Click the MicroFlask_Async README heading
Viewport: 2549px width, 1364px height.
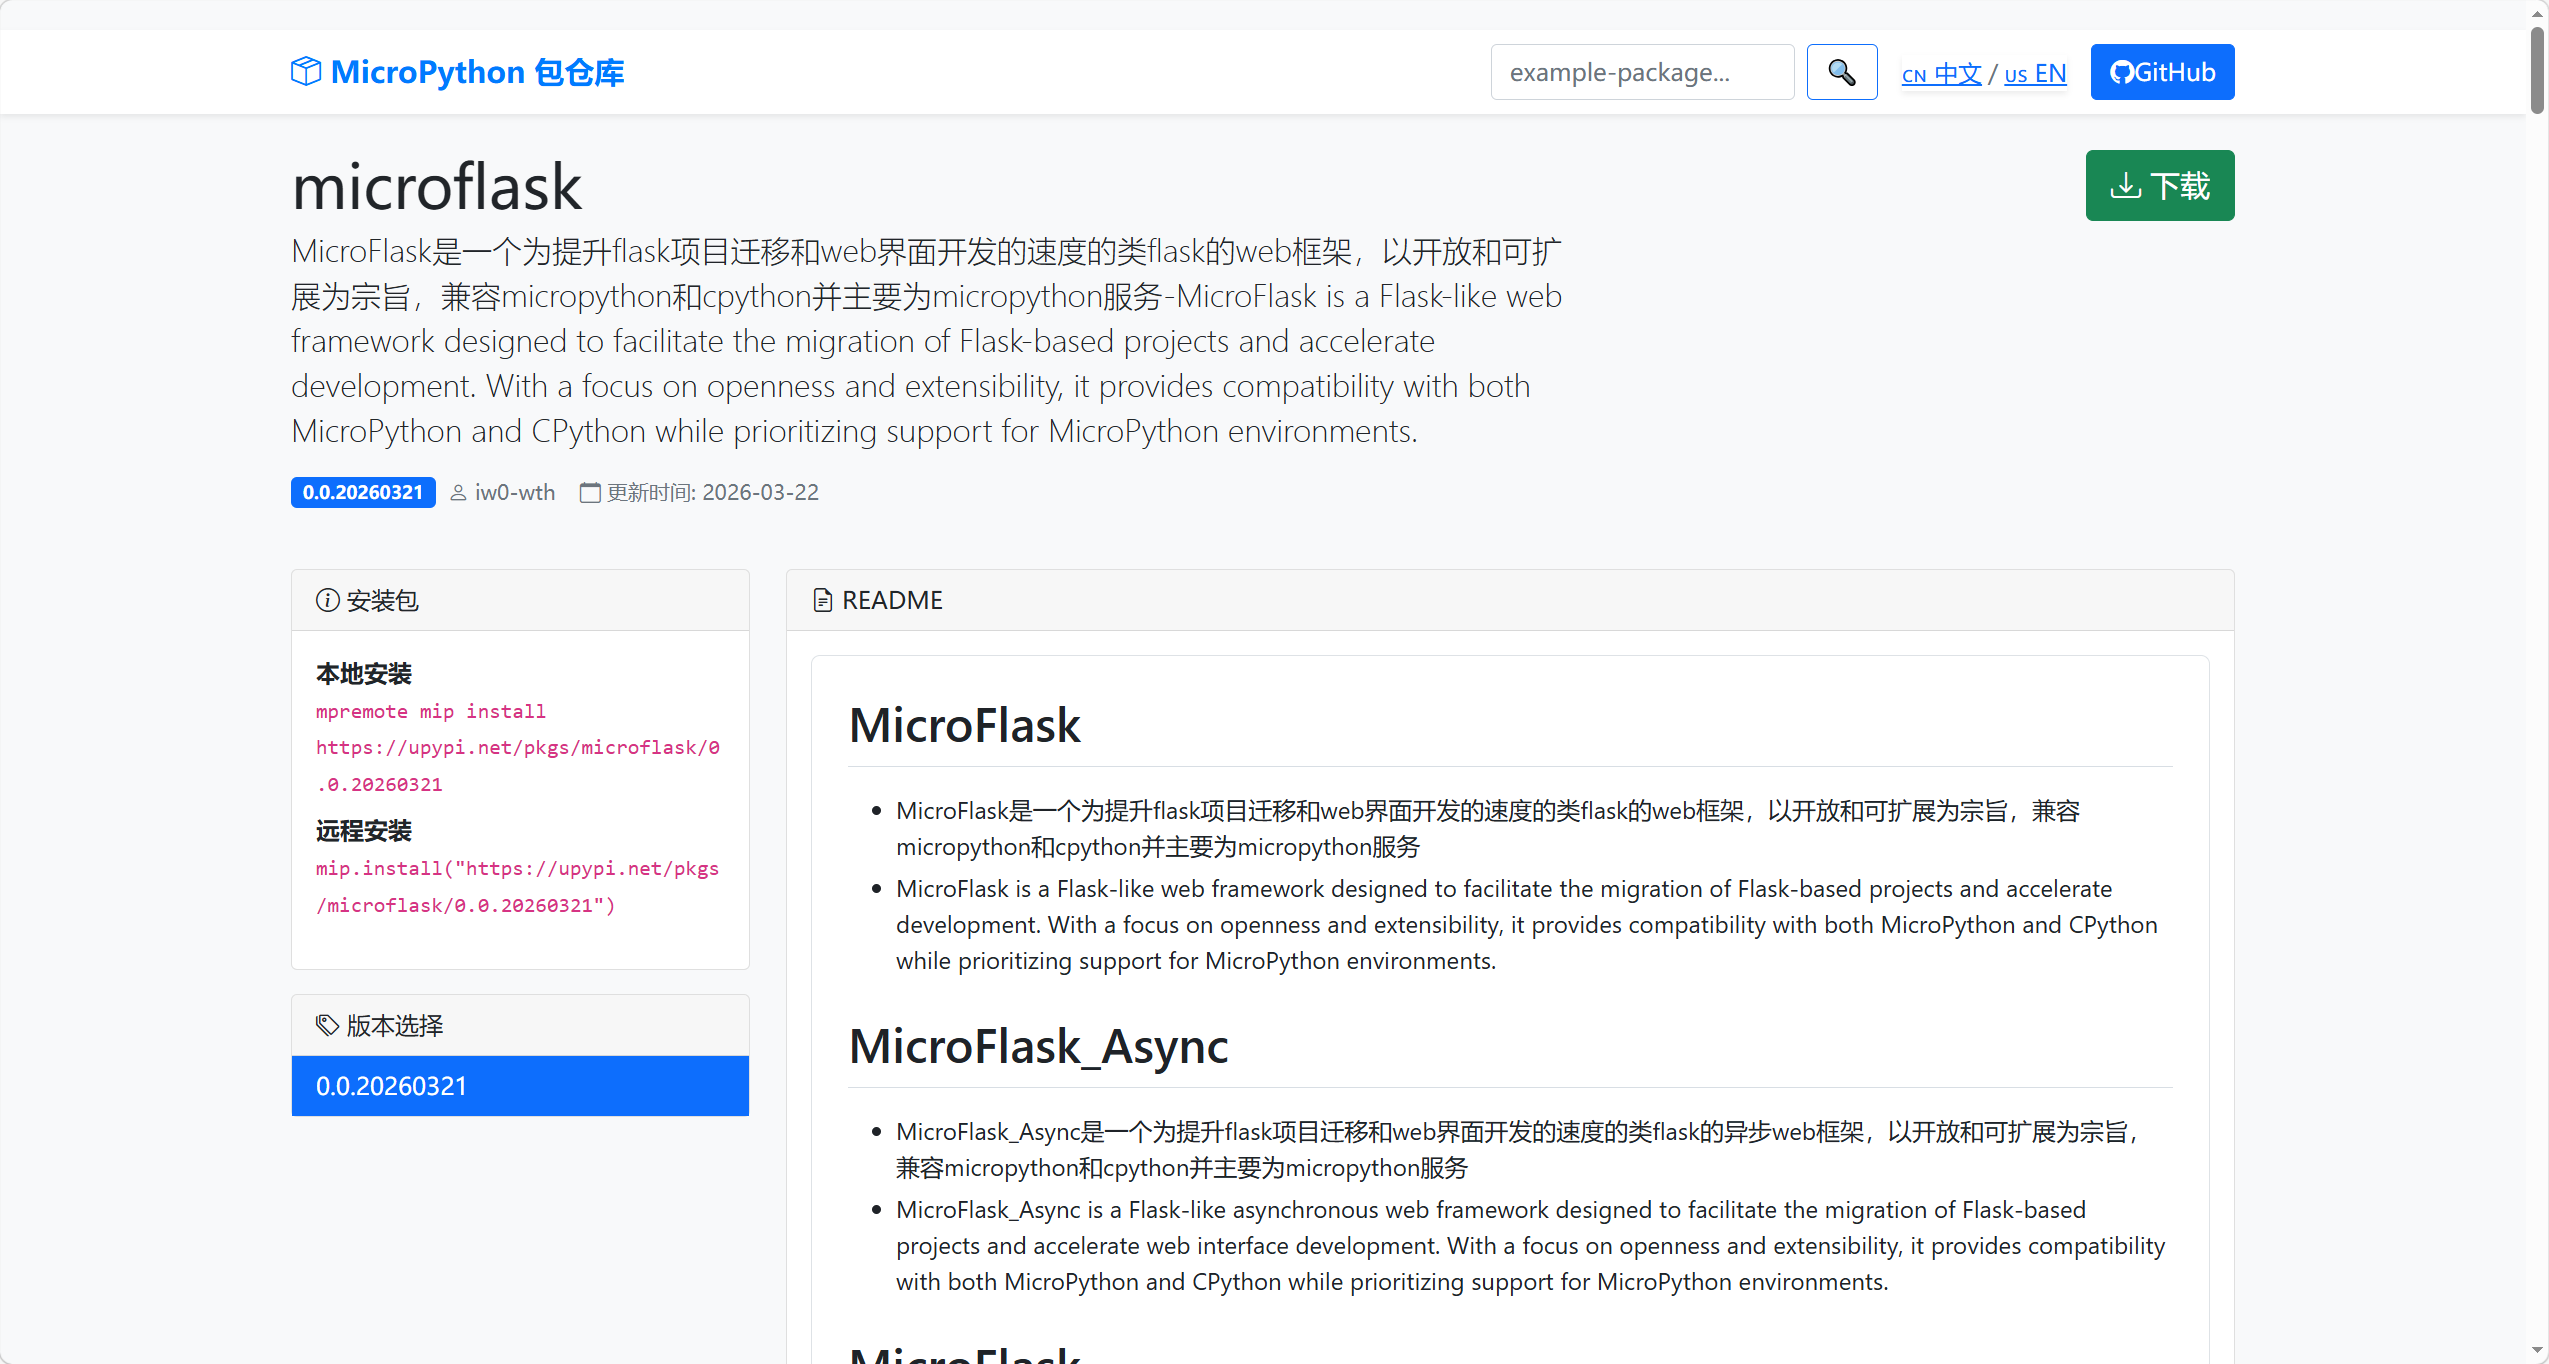[x=1038, y=1047]
